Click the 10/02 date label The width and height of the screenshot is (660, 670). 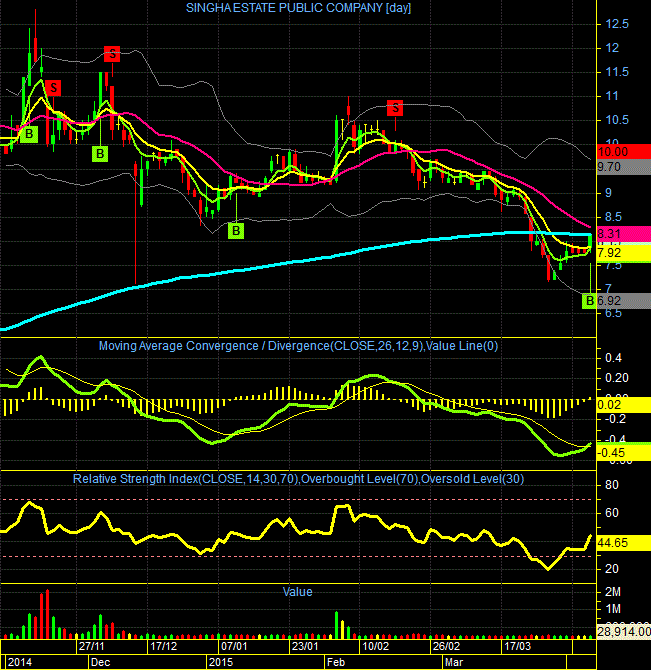375,646
